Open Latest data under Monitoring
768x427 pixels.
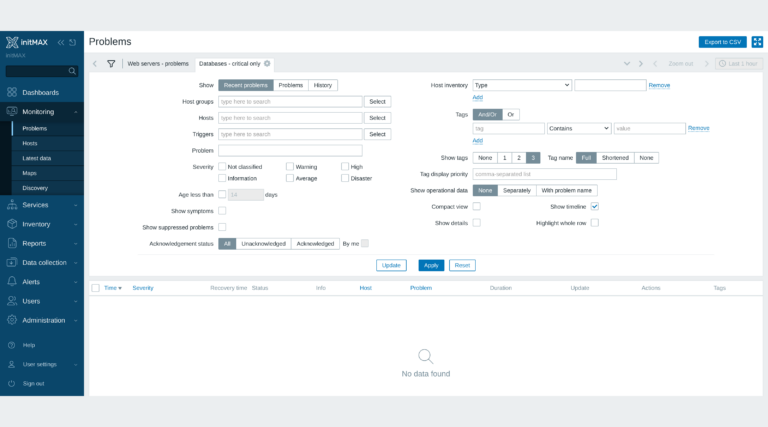click(37, 158)
